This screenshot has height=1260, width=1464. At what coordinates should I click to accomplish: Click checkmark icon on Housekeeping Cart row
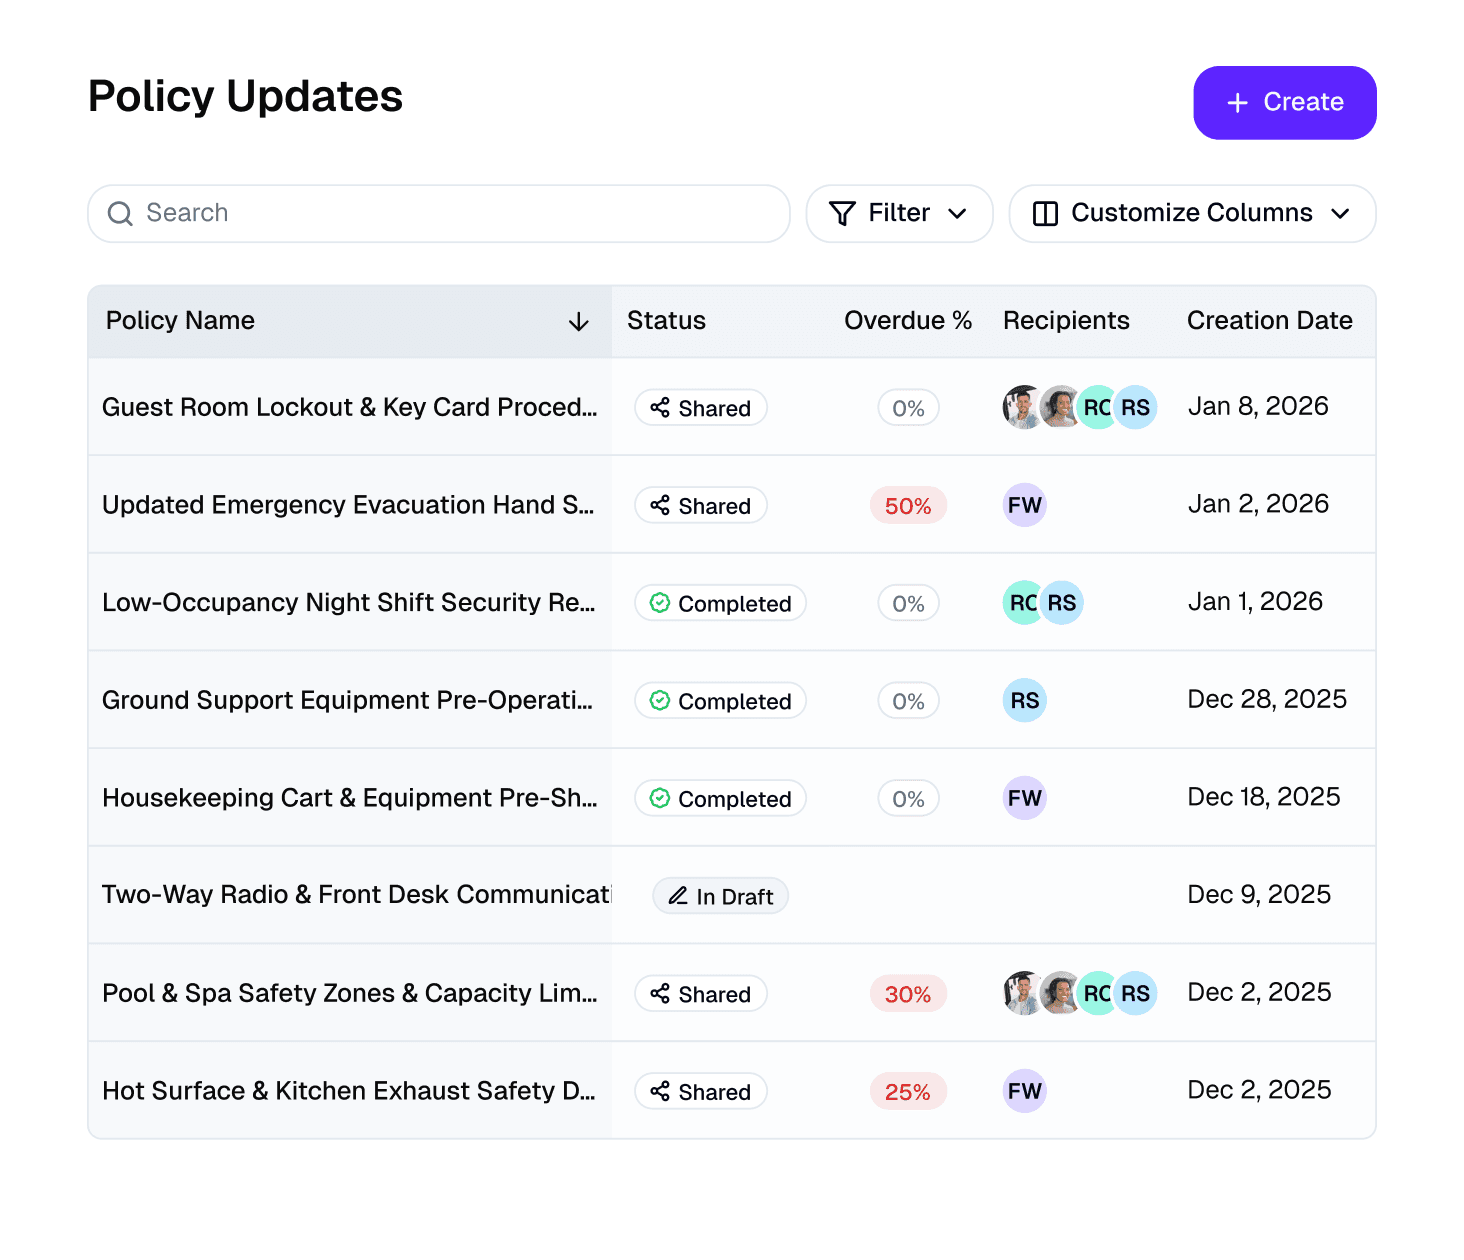tap(660, 799)
